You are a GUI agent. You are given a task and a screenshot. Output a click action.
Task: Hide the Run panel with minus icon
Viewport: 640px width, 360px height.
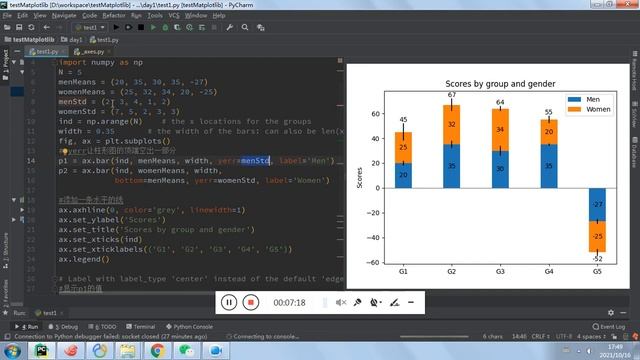coord(623,313)
